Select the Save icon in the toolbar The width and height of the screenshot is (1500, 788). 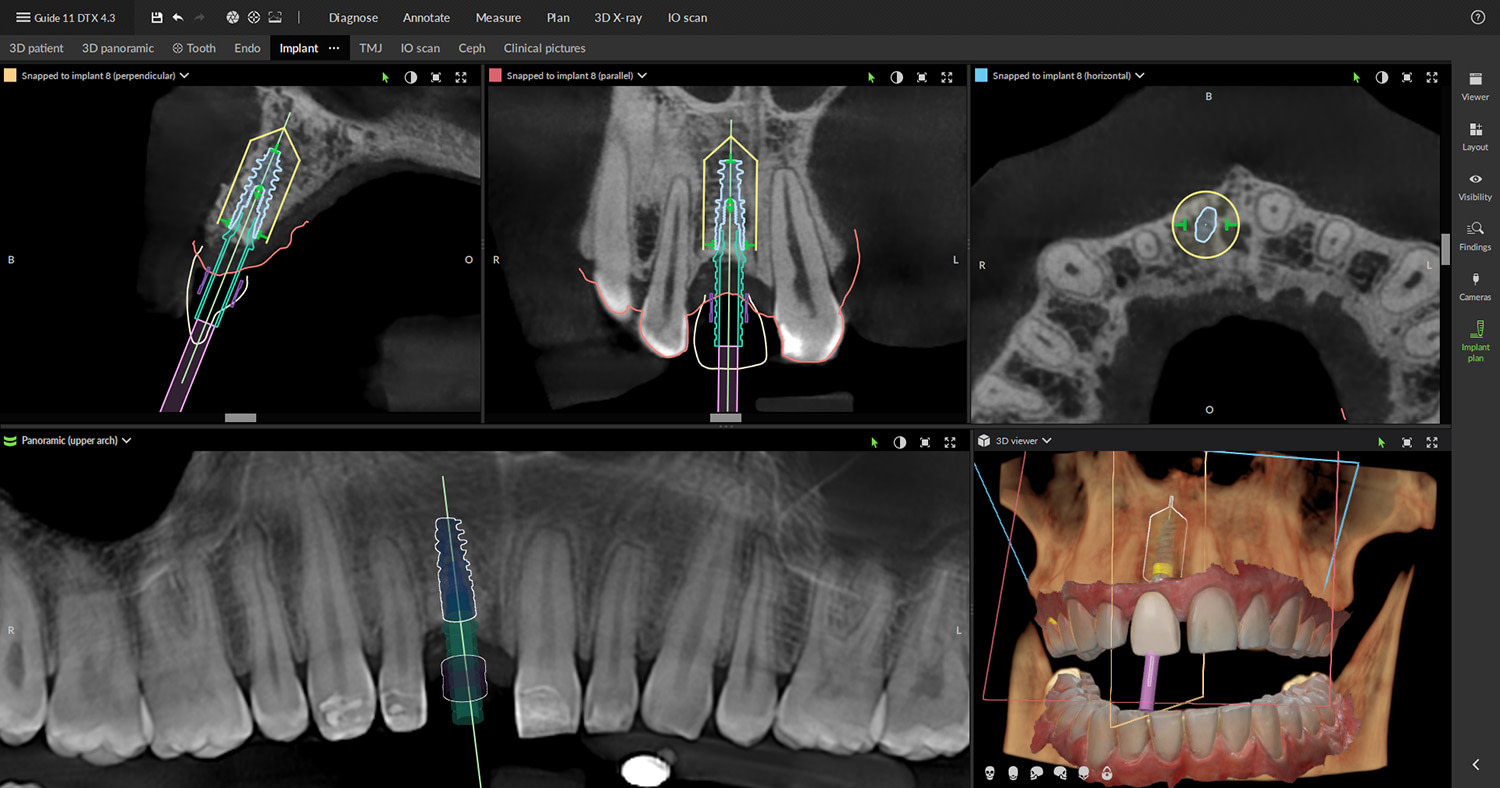(156, 17)
